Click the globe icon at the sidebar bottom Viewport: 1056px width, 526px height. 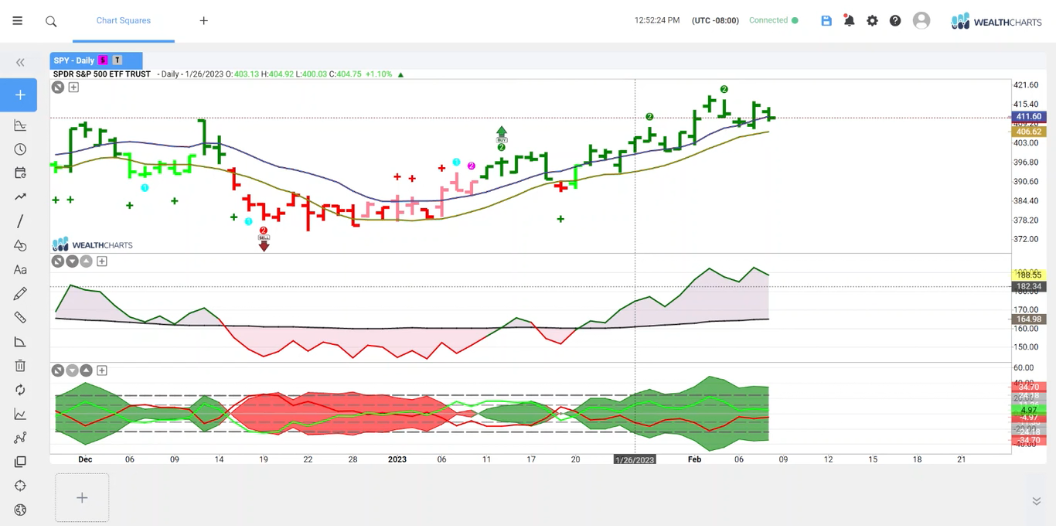tap(20, 509)
